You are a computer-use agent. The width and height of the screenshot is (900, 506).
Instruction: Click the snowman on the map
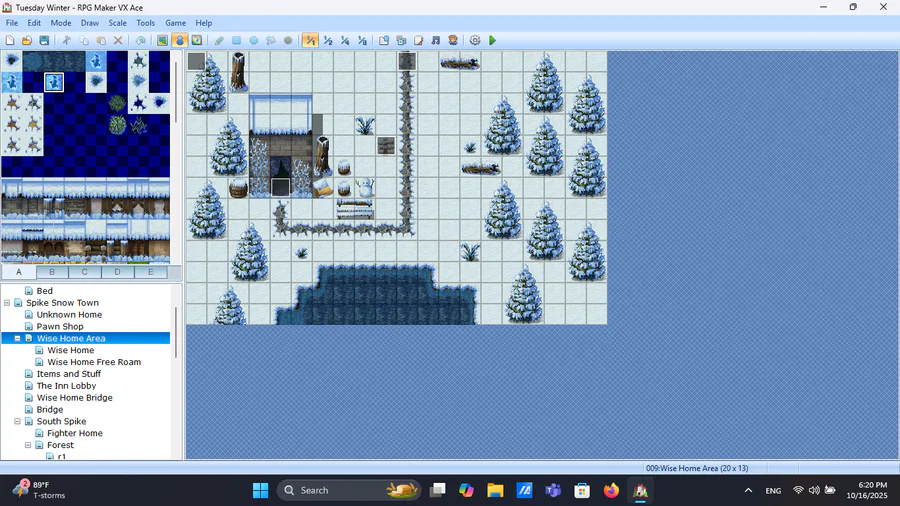click(364, 188)
